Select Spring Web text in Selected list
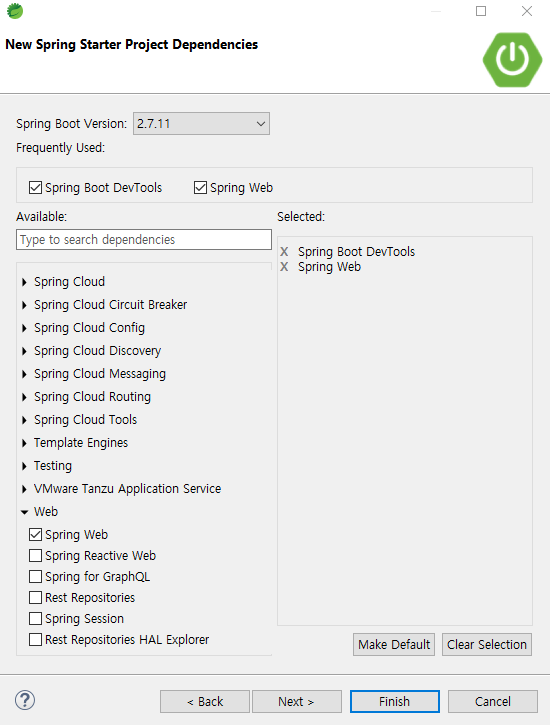This screenshot has width=550, height=725. pos(329,267)
